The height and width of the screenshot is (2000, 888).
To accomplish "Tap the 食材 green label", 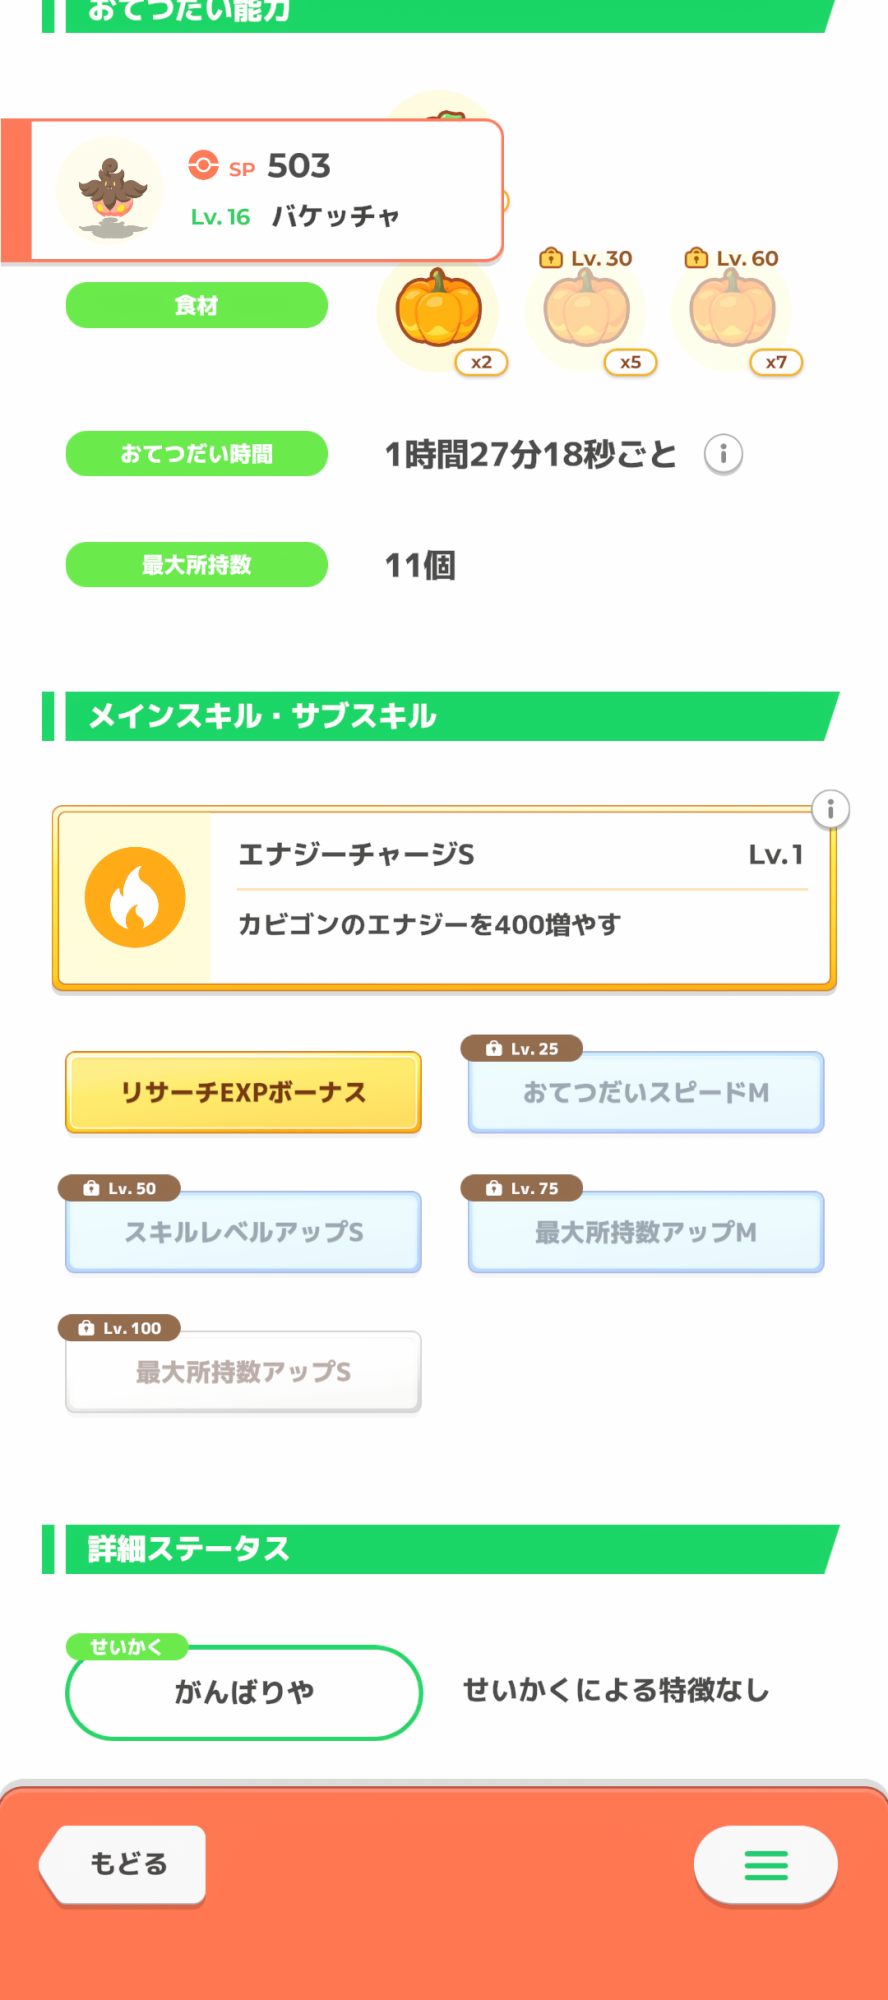I will pos(196,305).
